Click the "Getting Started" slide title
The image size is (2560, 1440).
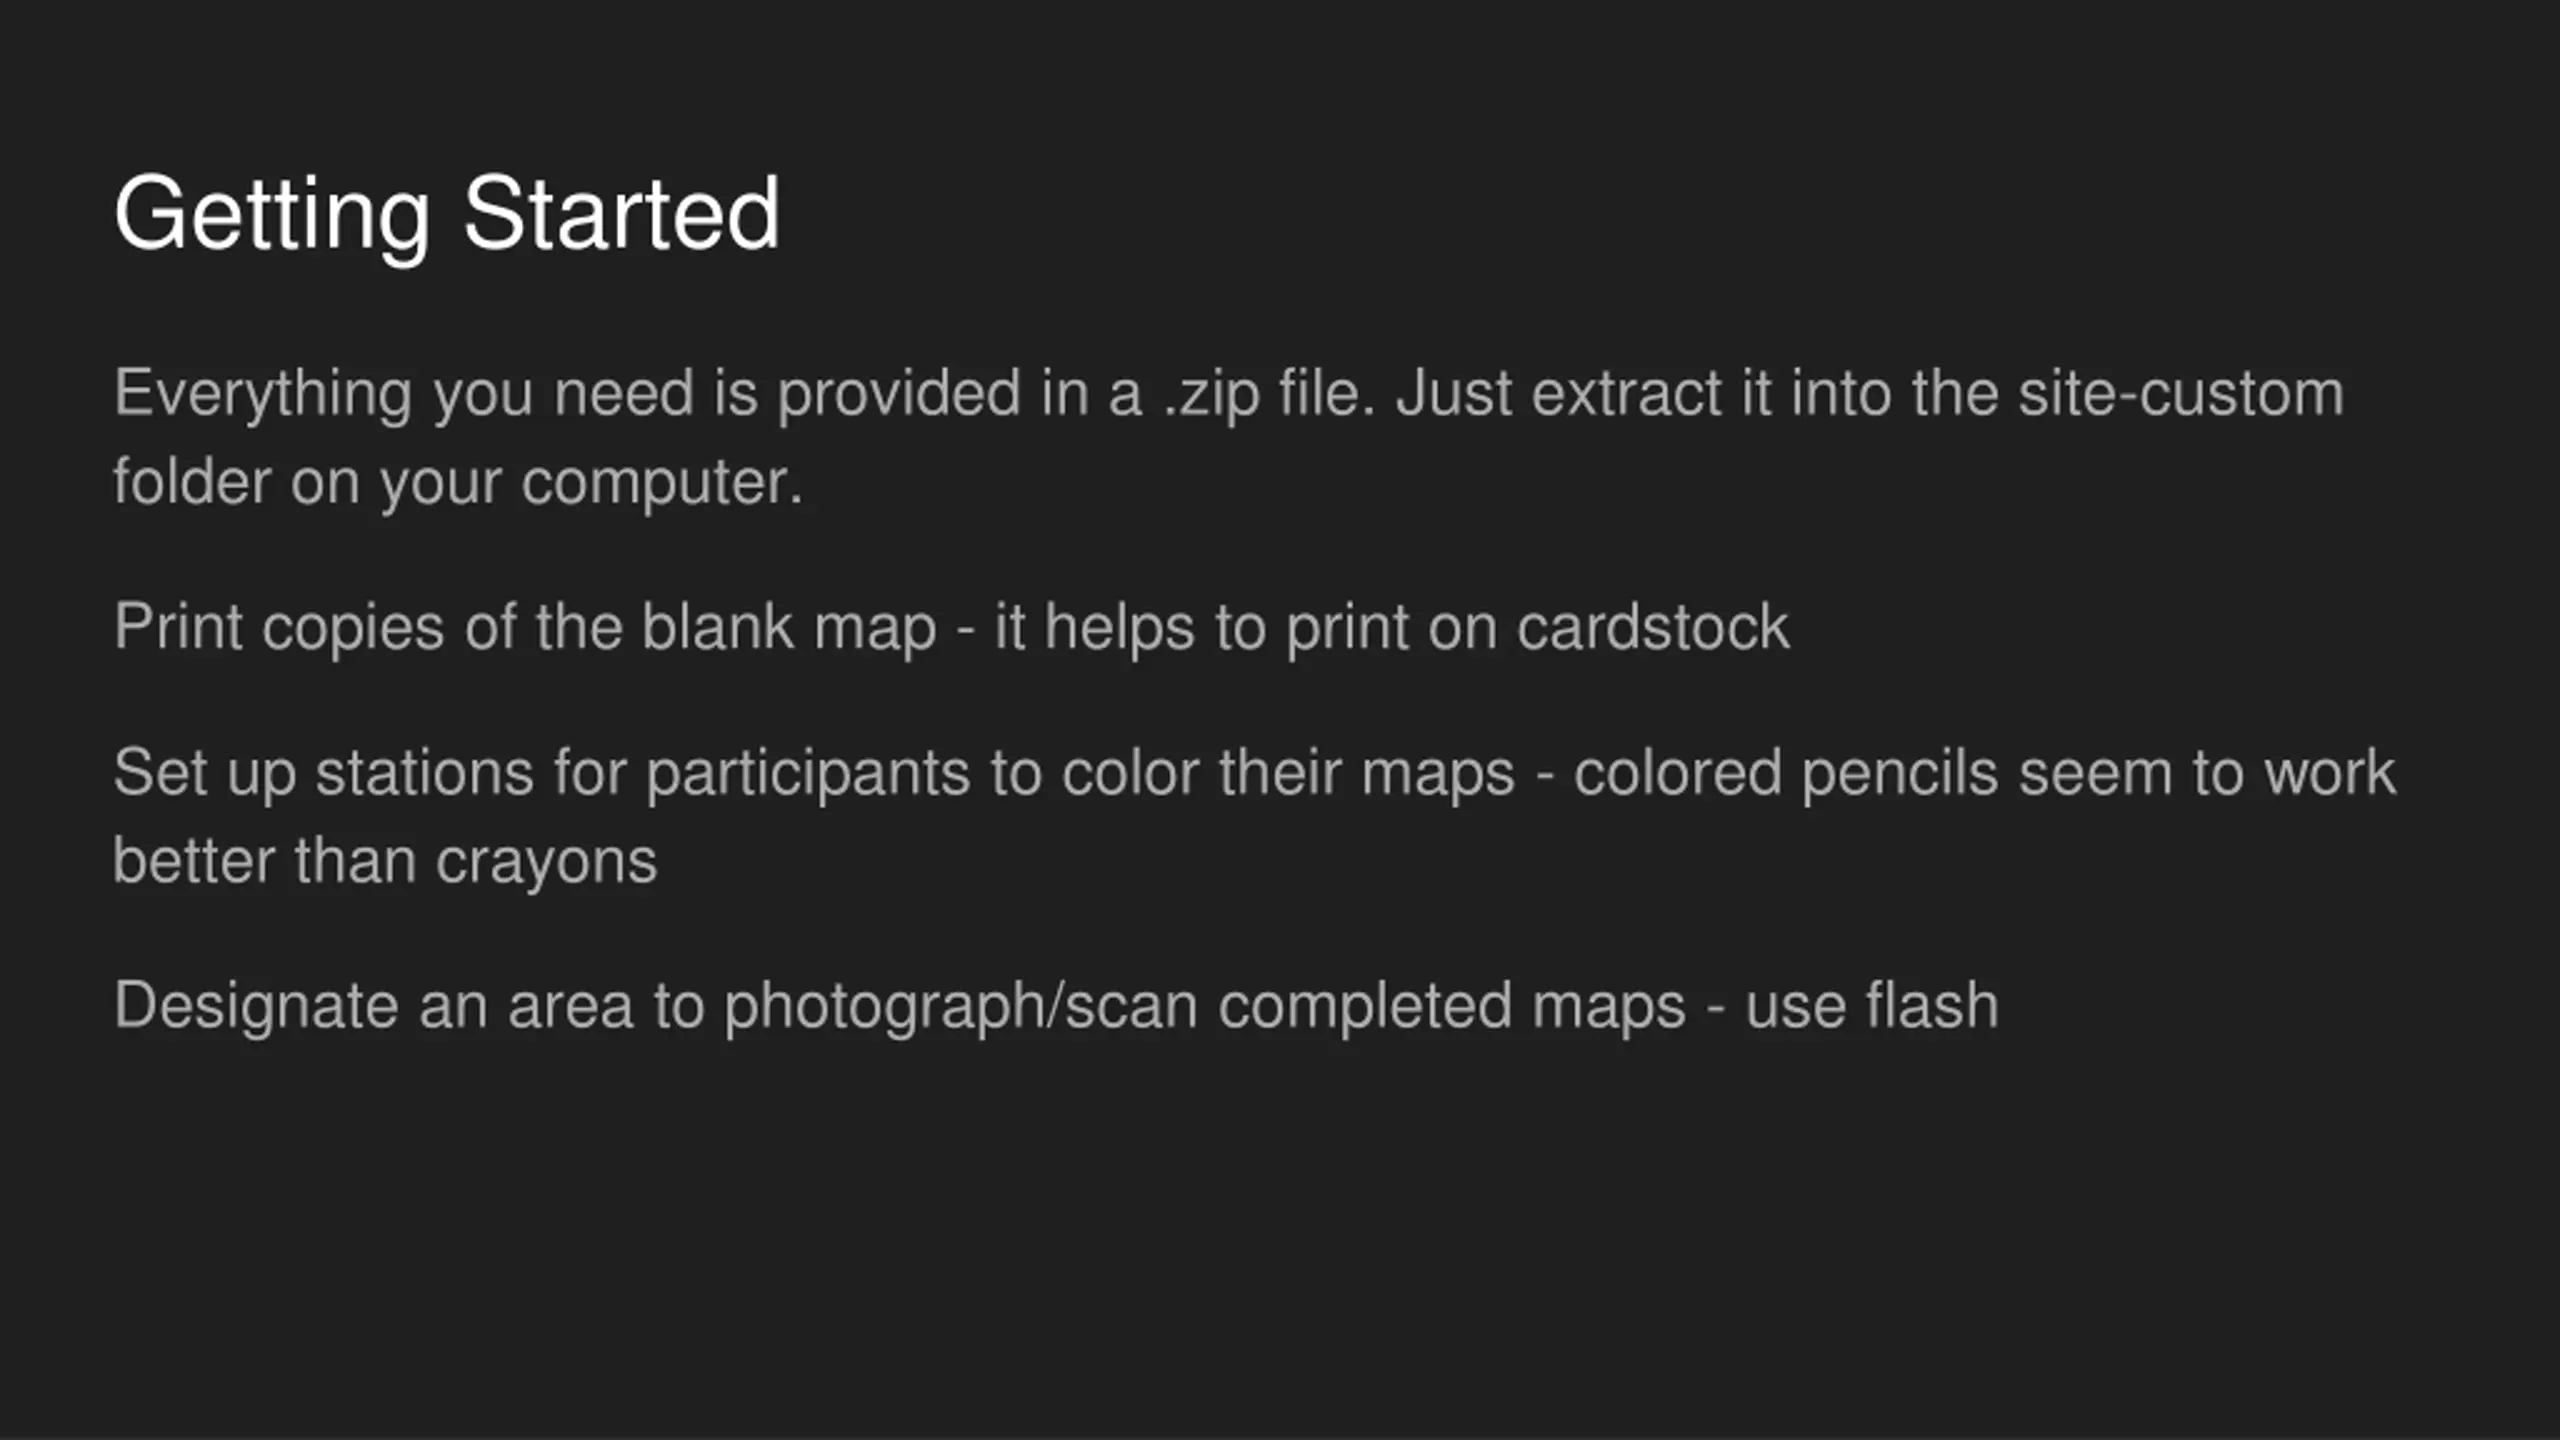pyautogui.click(x=447, y=215)
